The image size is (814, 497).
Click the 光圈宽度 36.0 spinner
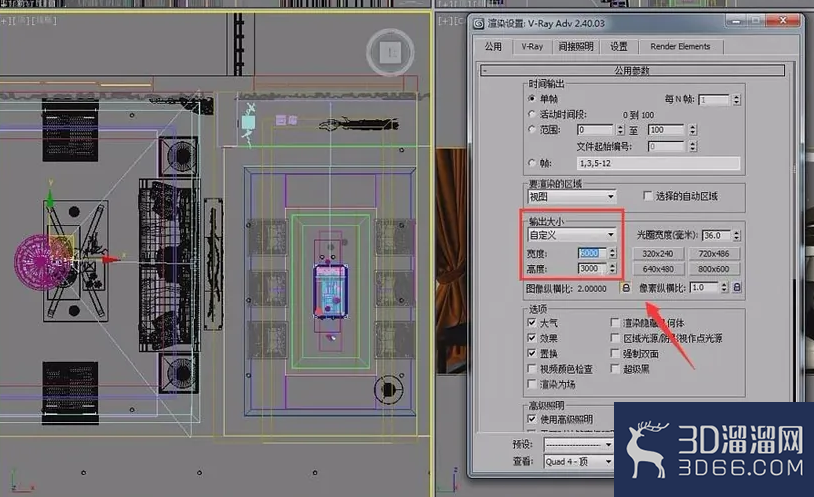tap(736, 235)
